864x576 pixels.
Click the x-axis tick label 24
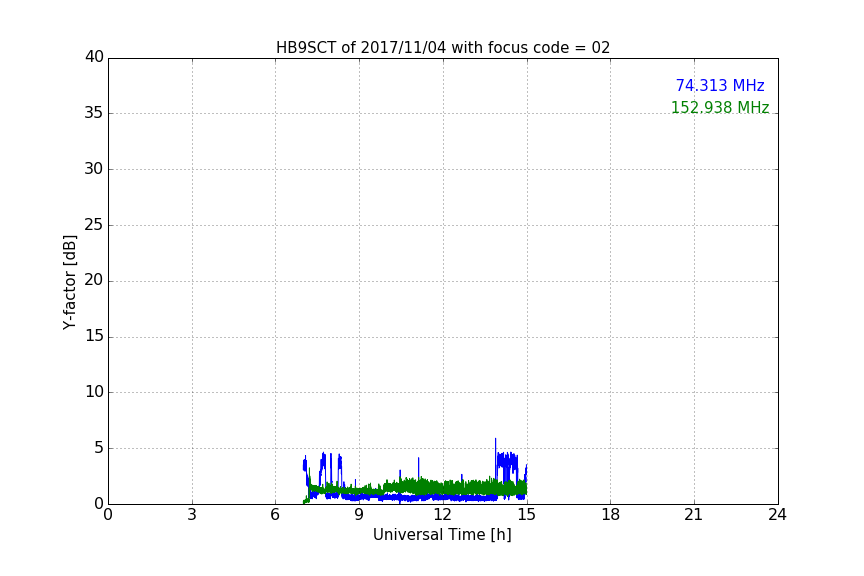[x=778, y=515]
